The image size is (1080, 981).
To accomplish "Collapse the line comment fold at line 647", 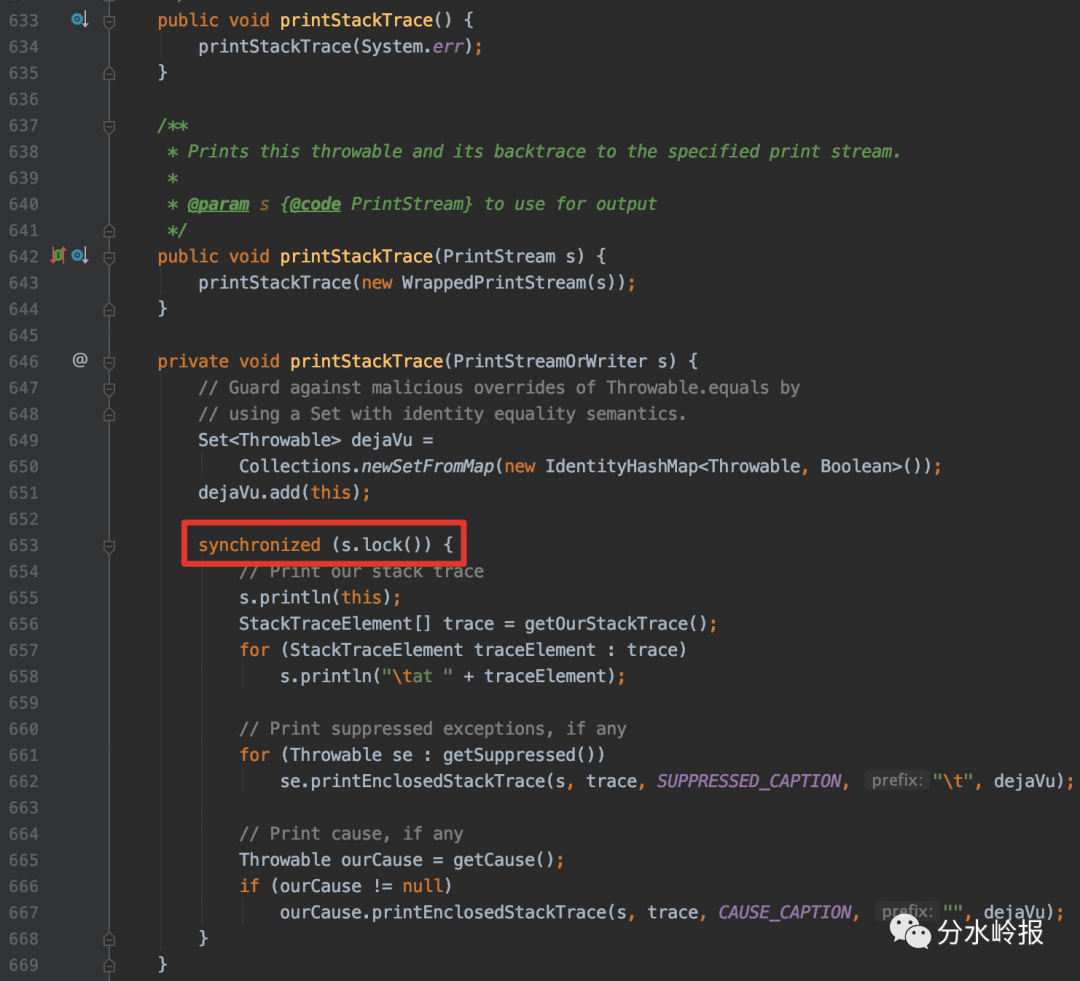I will [109, 389].
